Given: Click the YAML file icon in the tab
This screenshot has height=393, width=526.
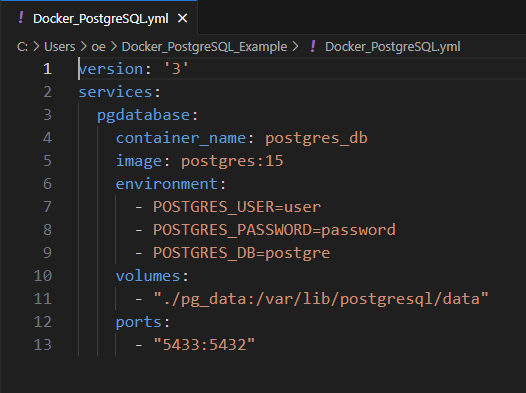Looking at the screenshot, I should click(x=21, y=17).
